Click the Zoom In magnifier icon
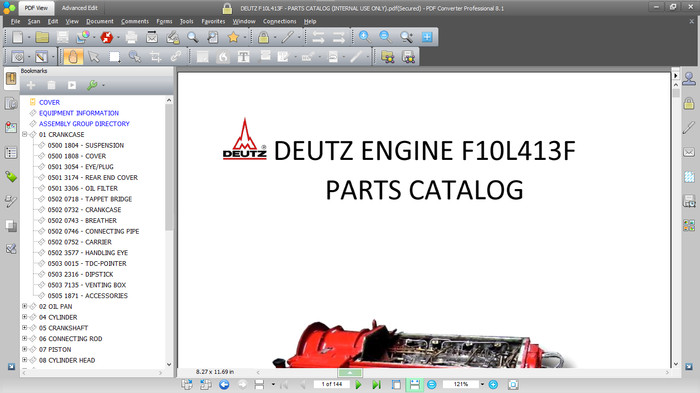This screenshot has width=700, height=393. point(364,37)
